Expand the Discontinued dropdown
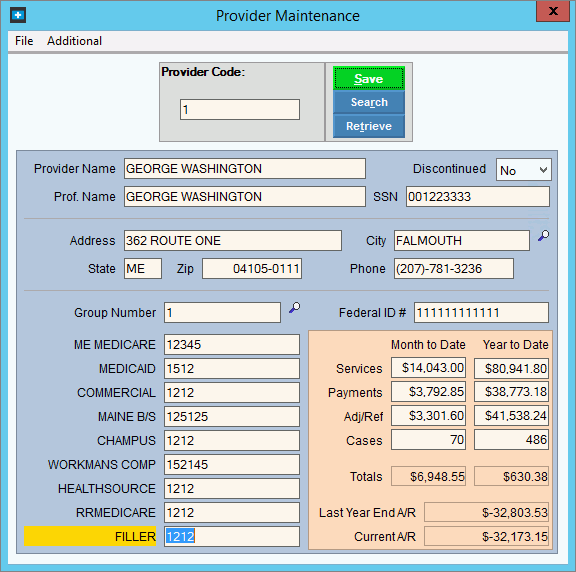576x572 pixels. click(523, 170)
